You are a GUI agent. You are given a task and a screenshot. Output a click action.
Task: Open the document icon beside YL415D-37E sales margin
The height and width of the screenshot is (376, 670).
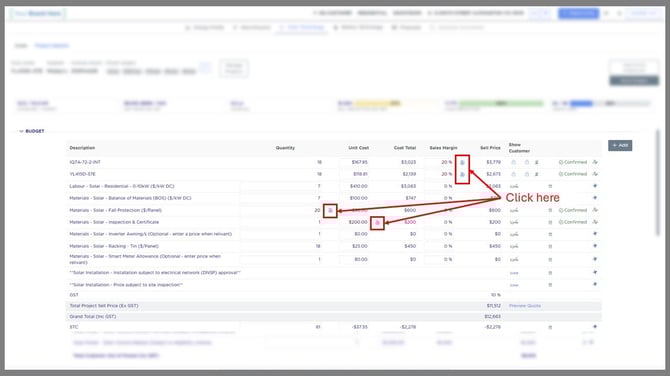coord(462,174)
